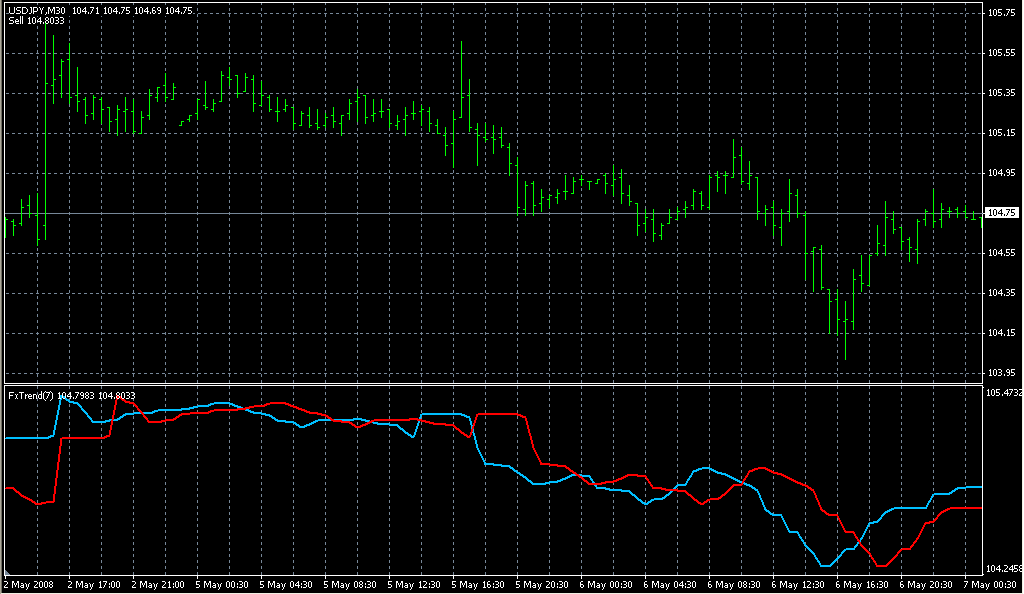1024x594 pixels.
Task: Click the 105.75 price scale label
Action: pos(1001,13)
